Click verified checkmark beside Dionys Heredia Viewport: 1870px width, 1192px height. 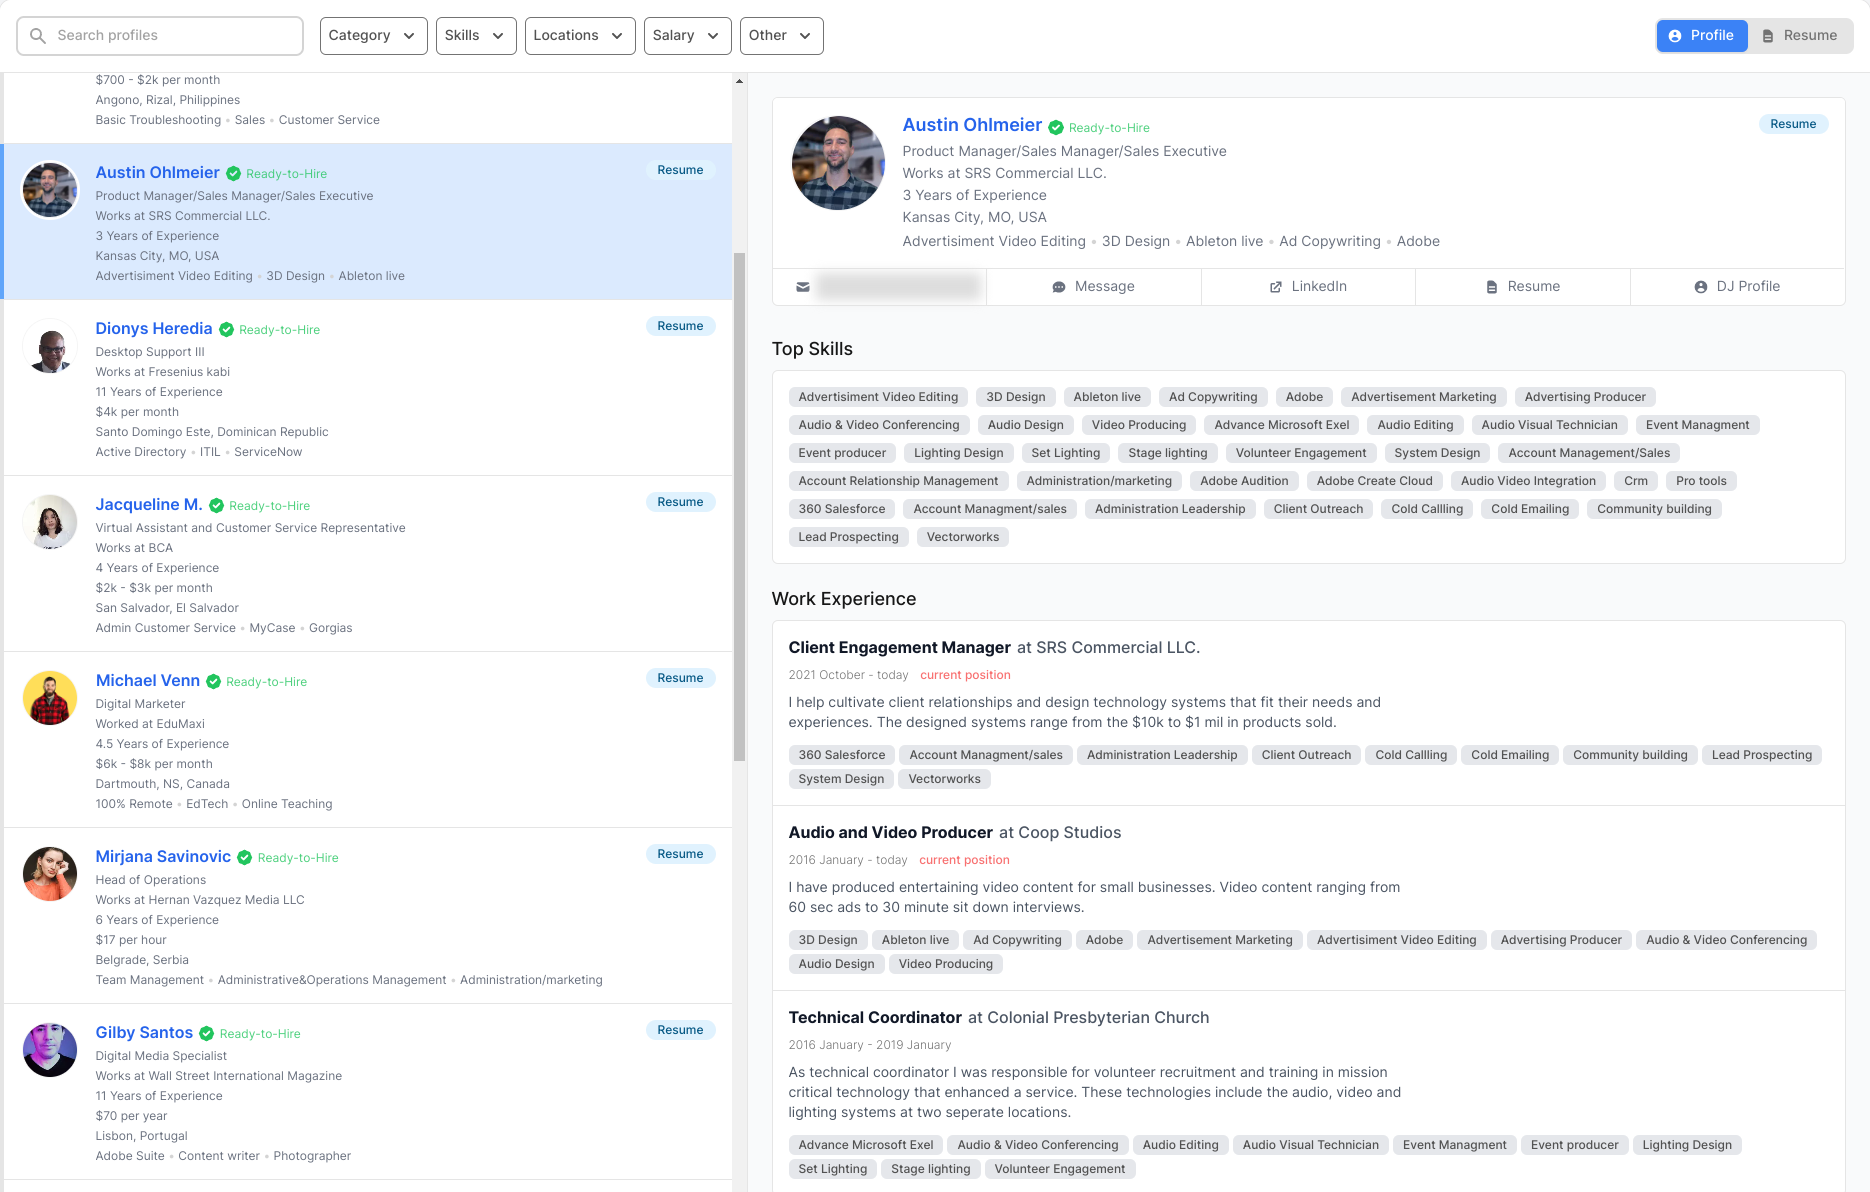pyautogui.click(x=227, y=330)
